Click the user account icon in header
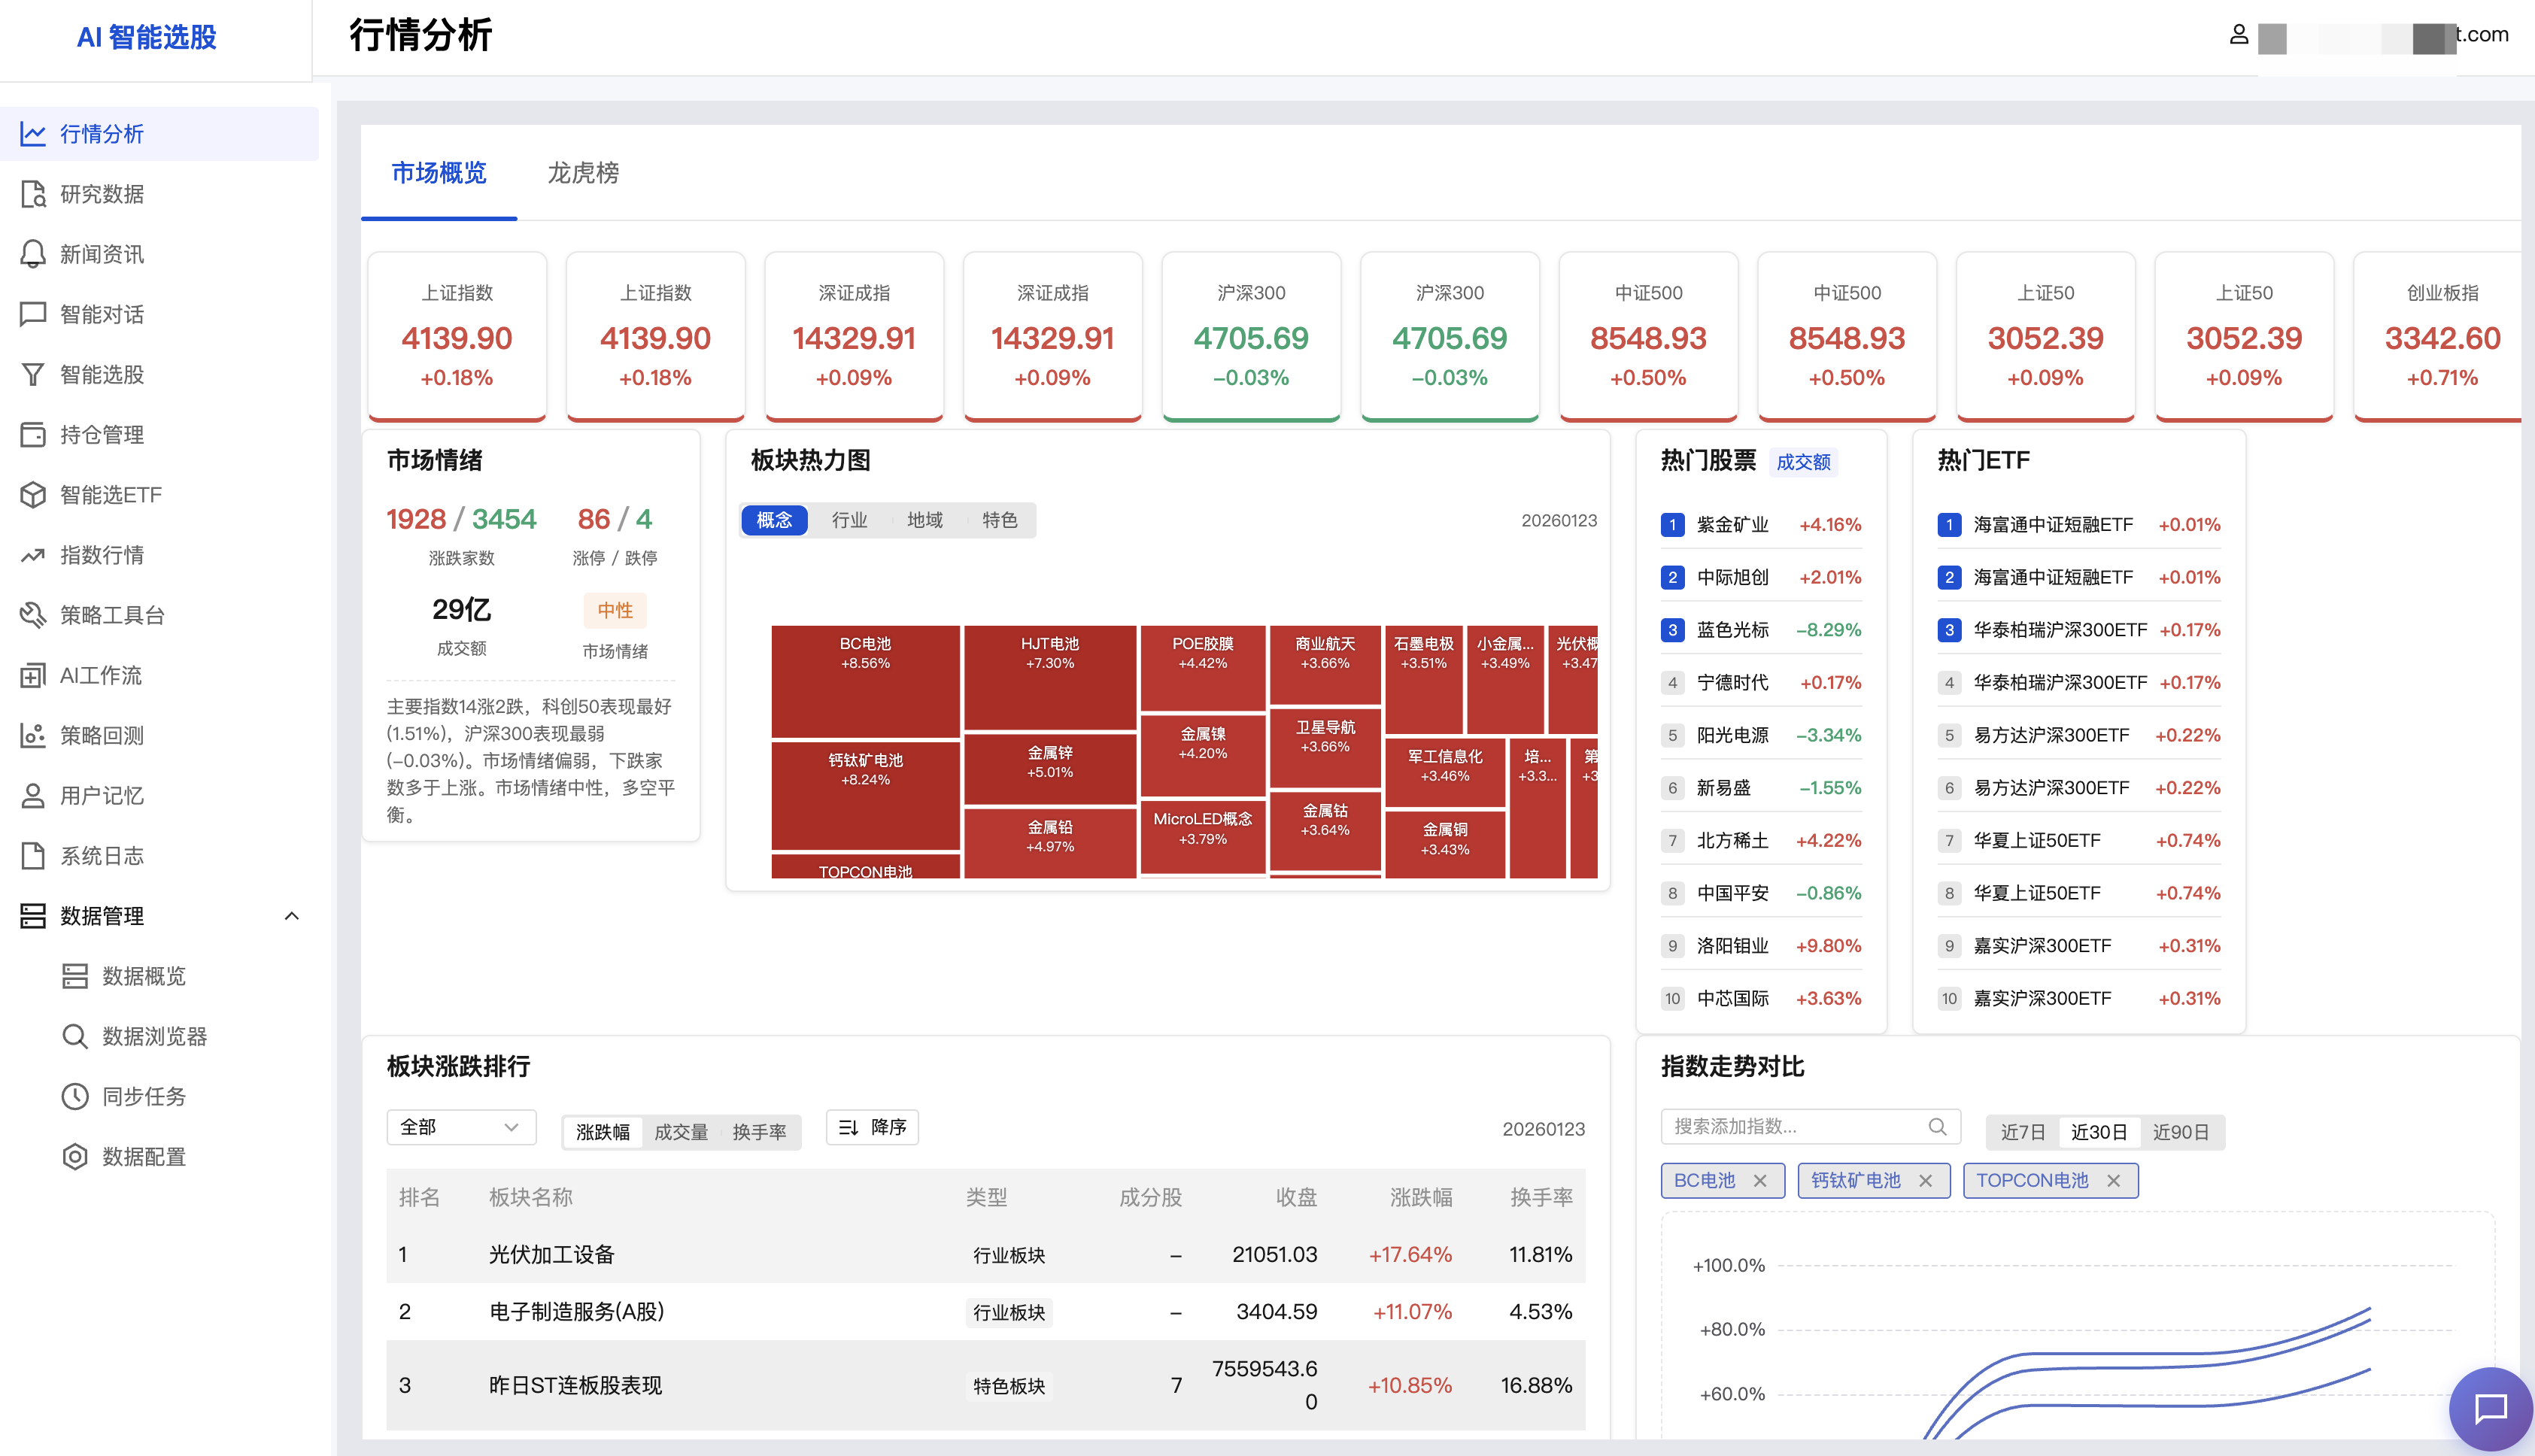Screen dimensions: 2535x1456 click(2239, 35)
